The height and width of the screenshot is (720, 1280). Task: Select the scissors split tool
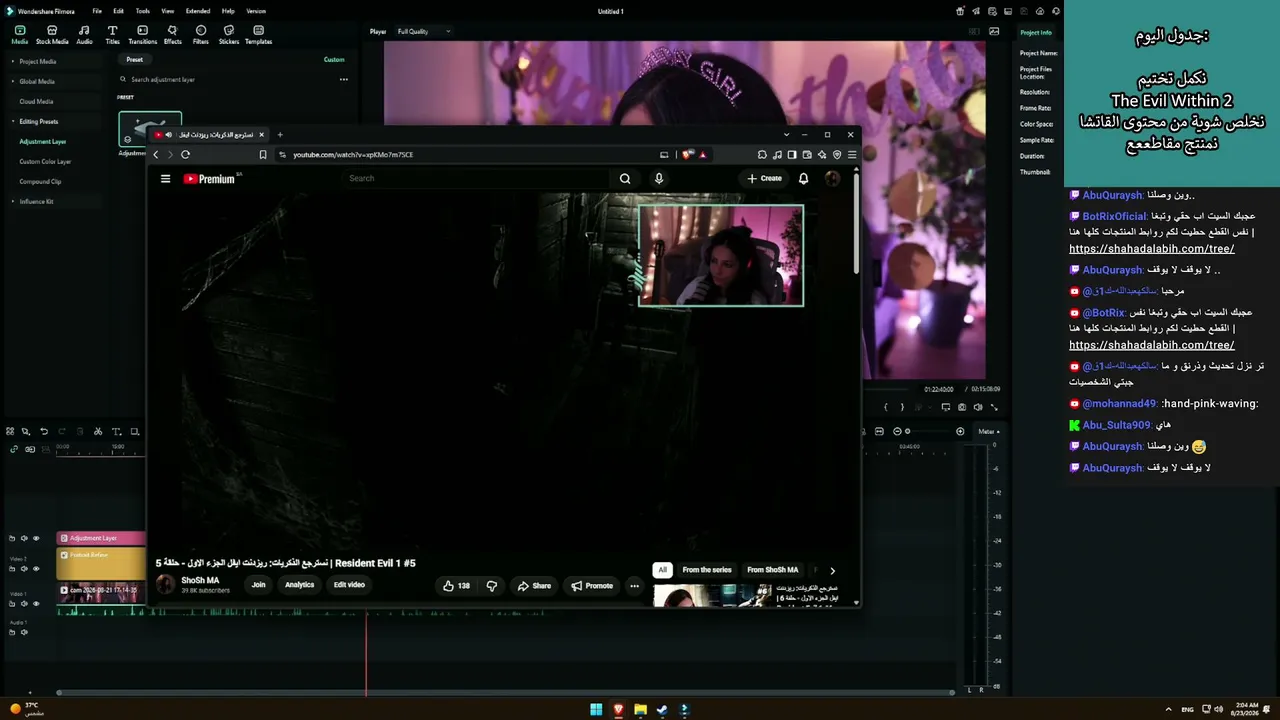pyautogui.click(x=98, y=432)
